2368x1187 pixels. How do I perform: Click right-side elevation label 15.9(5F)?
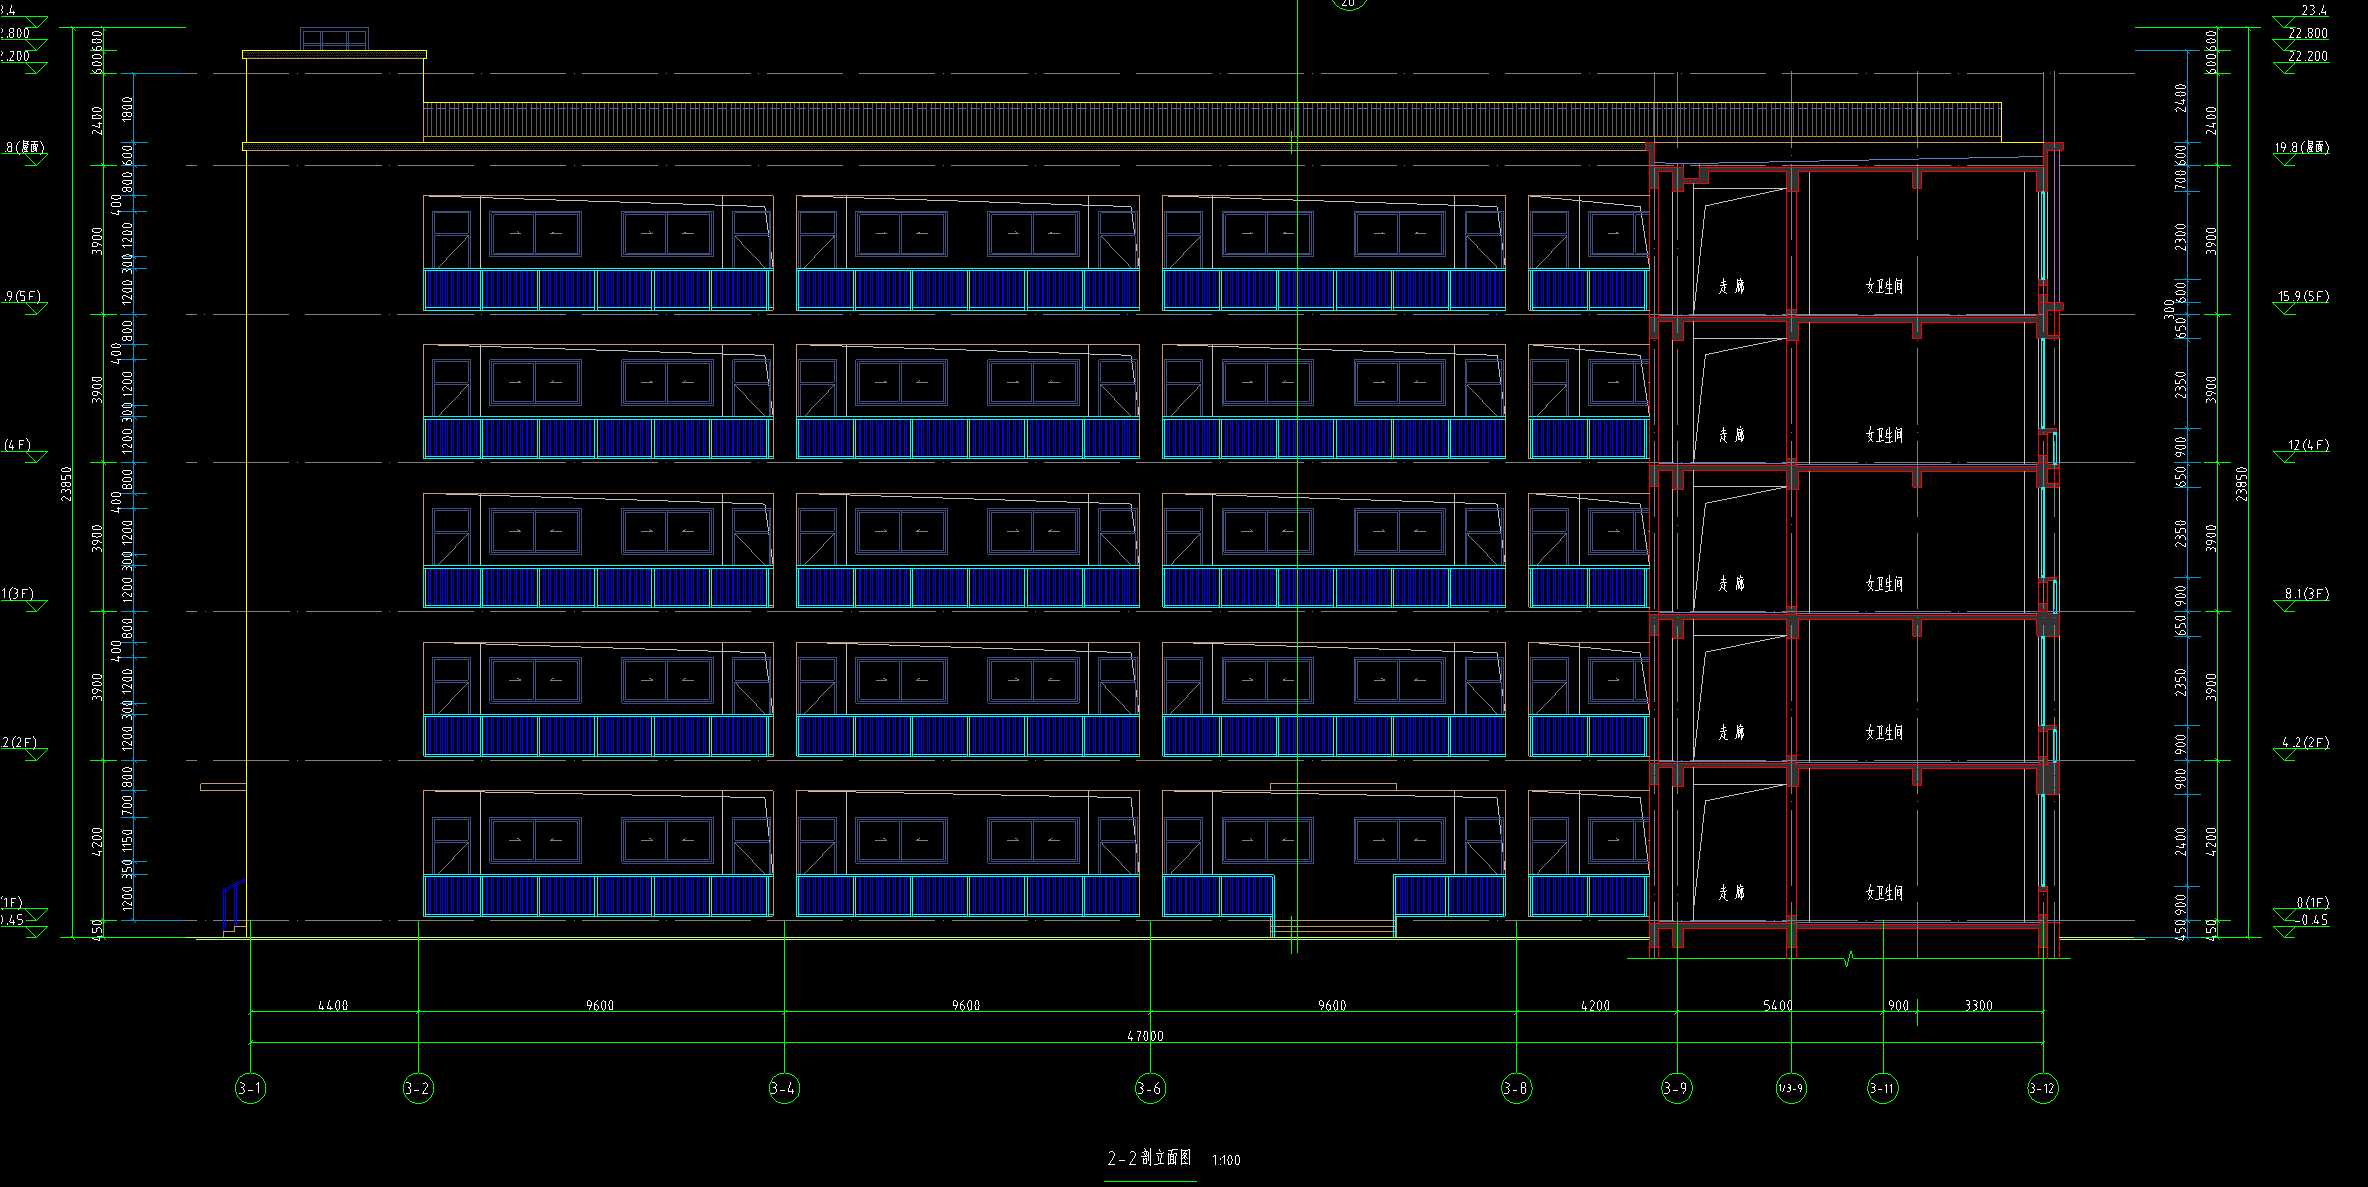(2304, 296)
